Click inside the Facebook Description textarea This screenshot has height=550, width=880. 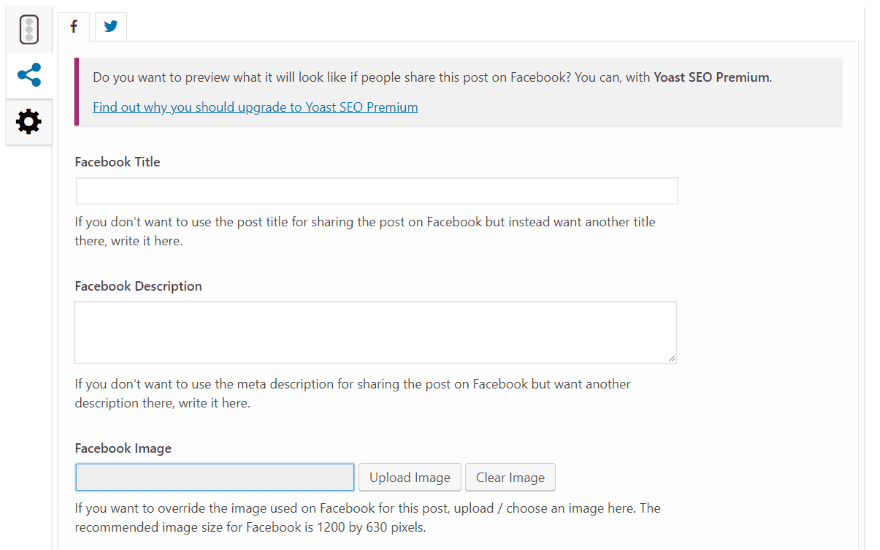click(x=375, y=332)
